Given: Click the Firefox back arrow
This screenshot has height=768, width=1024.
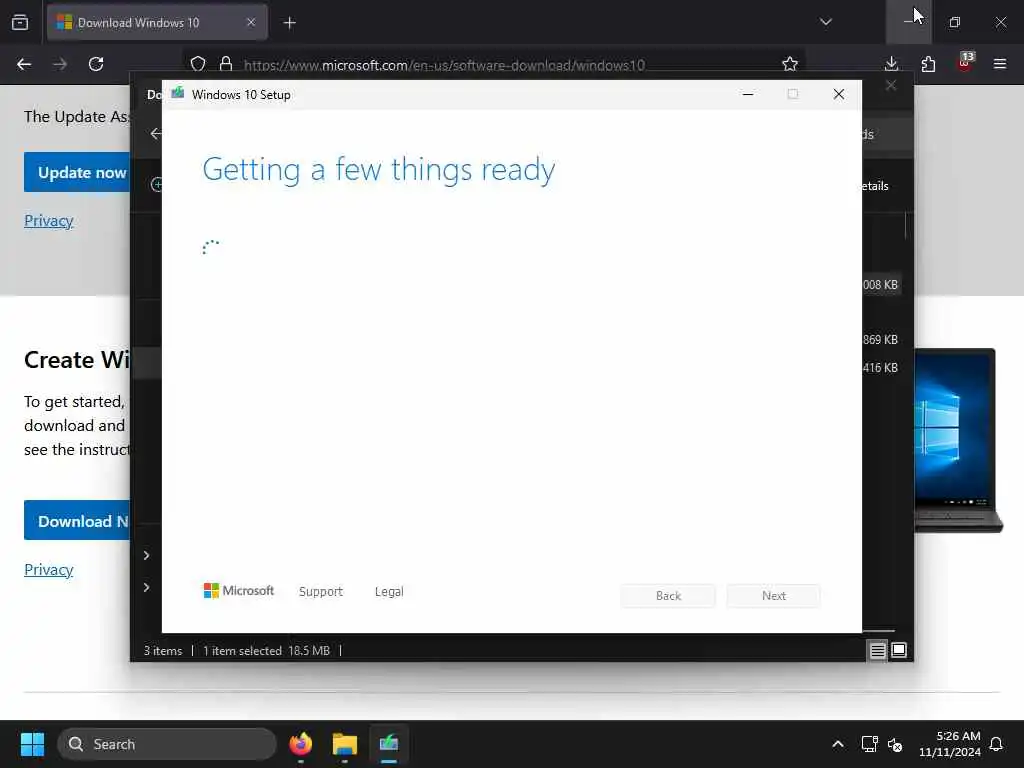Looking at the screenshot, I should click(24, 64).
